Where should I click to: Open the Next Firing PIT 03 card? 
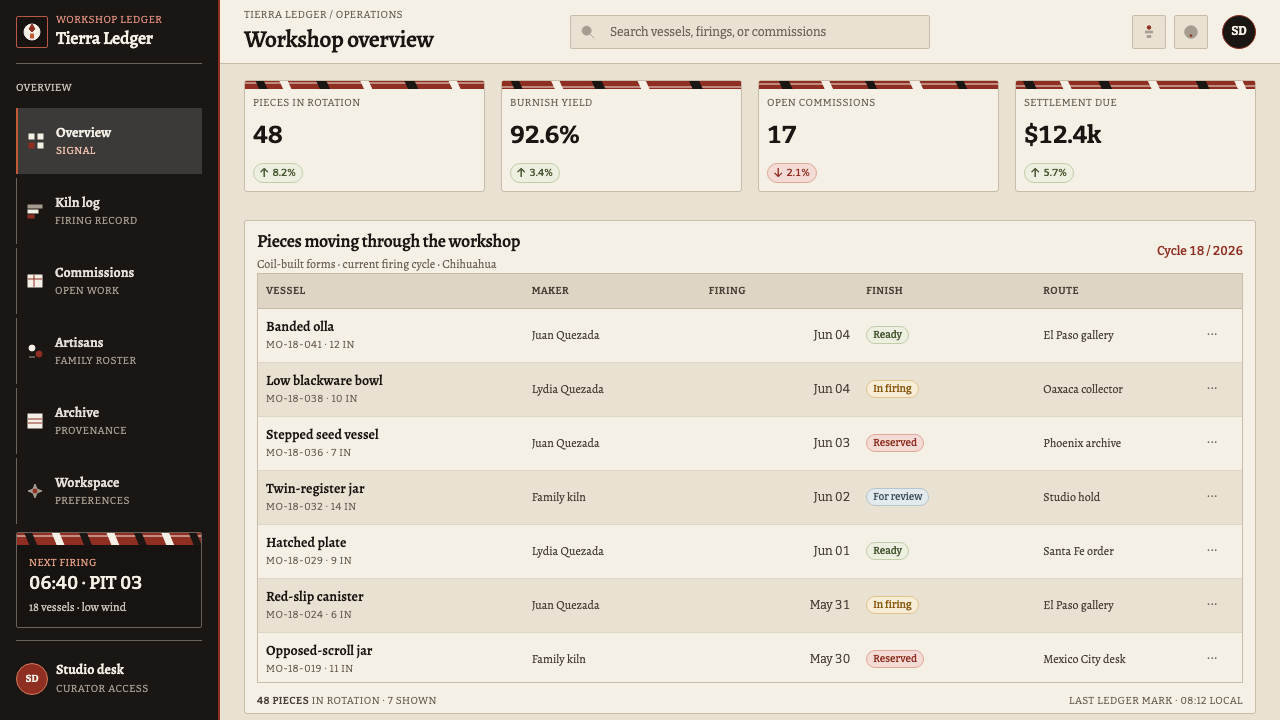[109, 580]
